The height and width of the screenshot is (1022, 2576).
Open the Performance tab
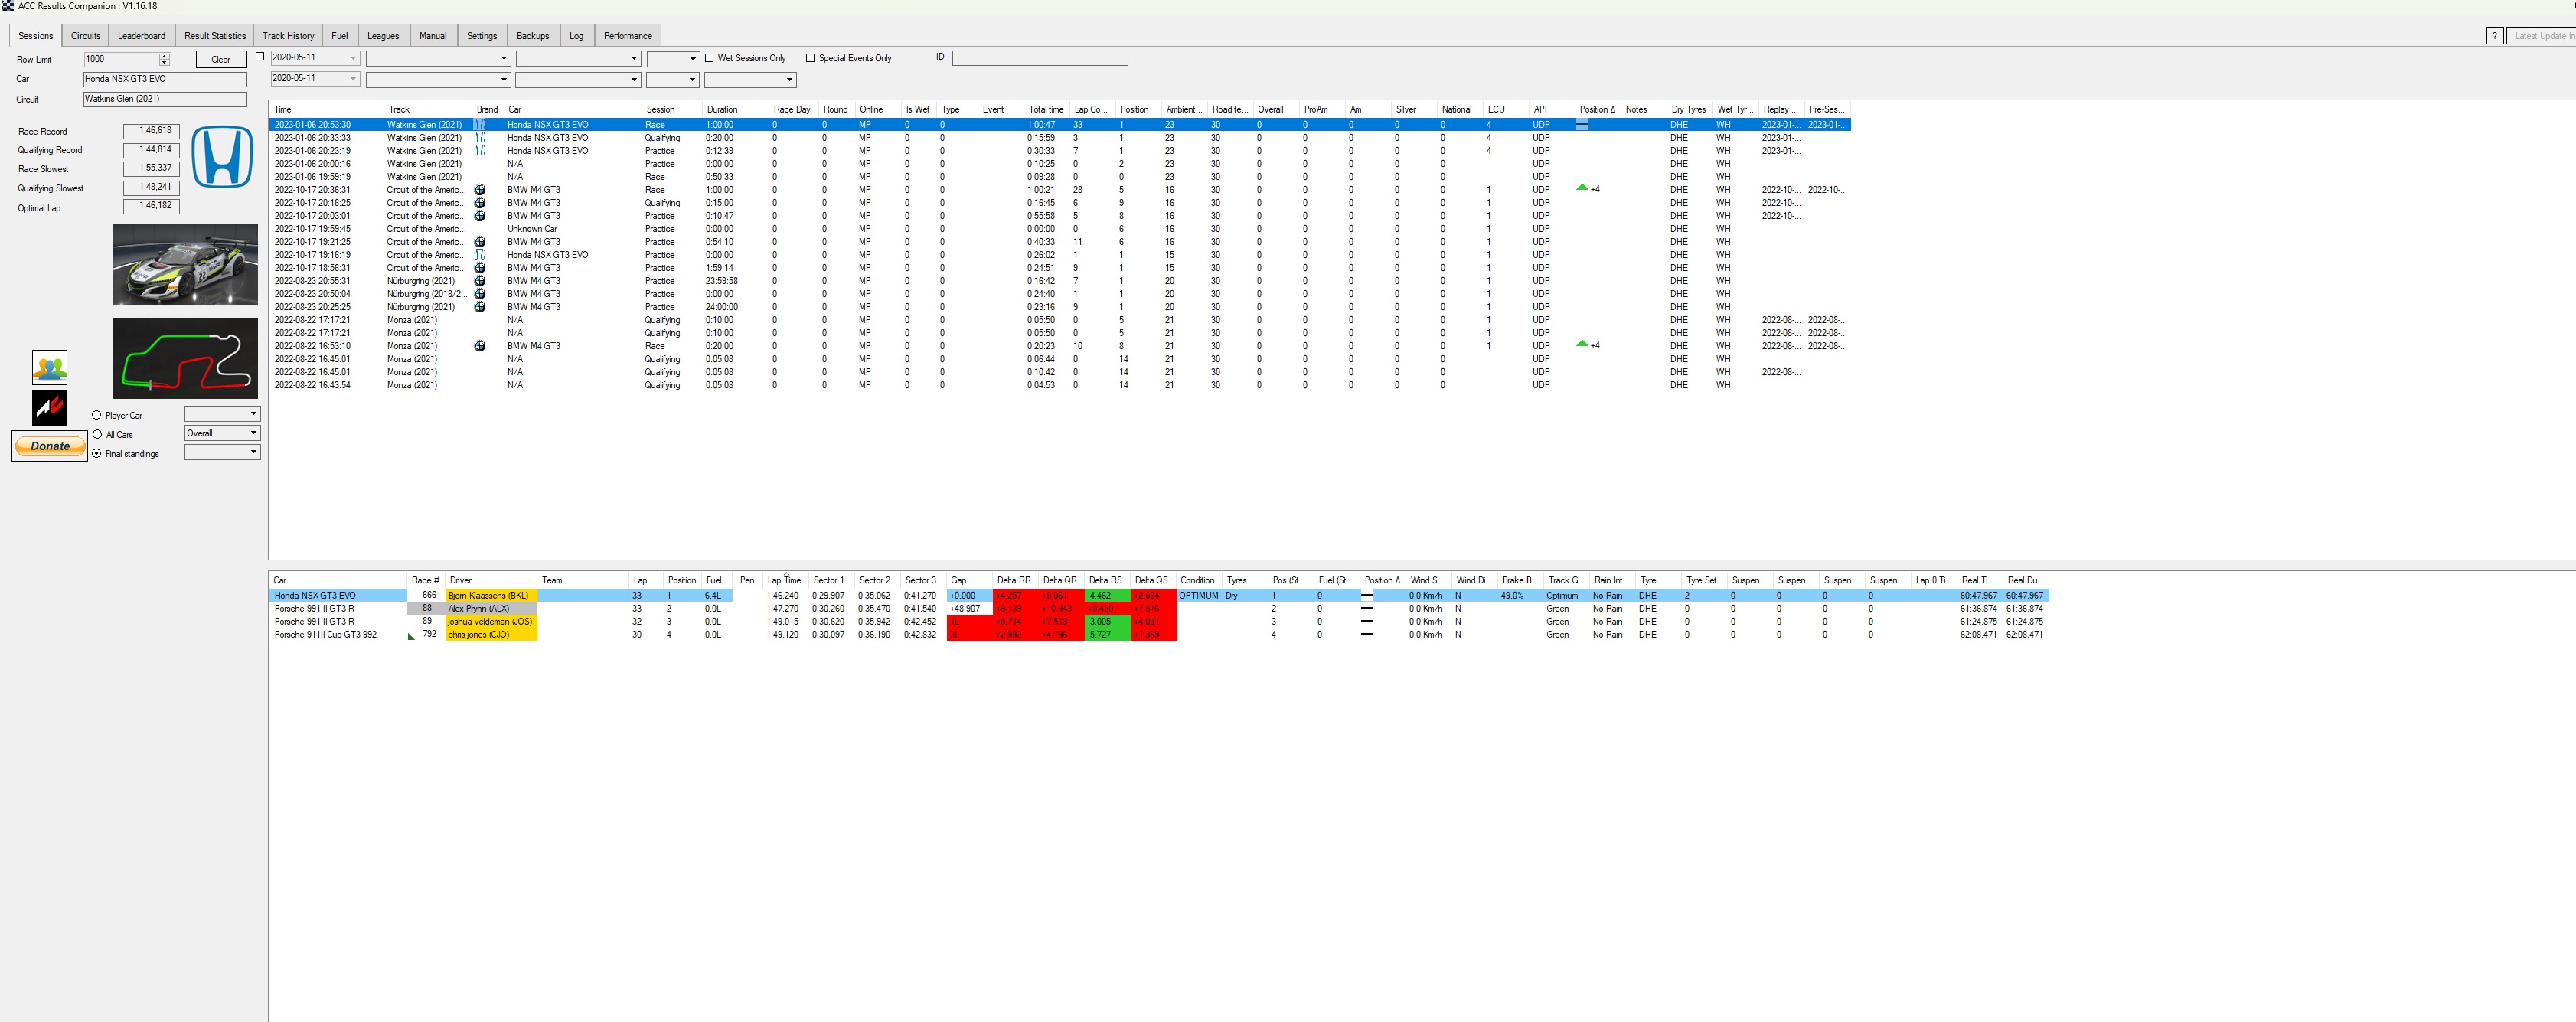click(x=628, y=36)
